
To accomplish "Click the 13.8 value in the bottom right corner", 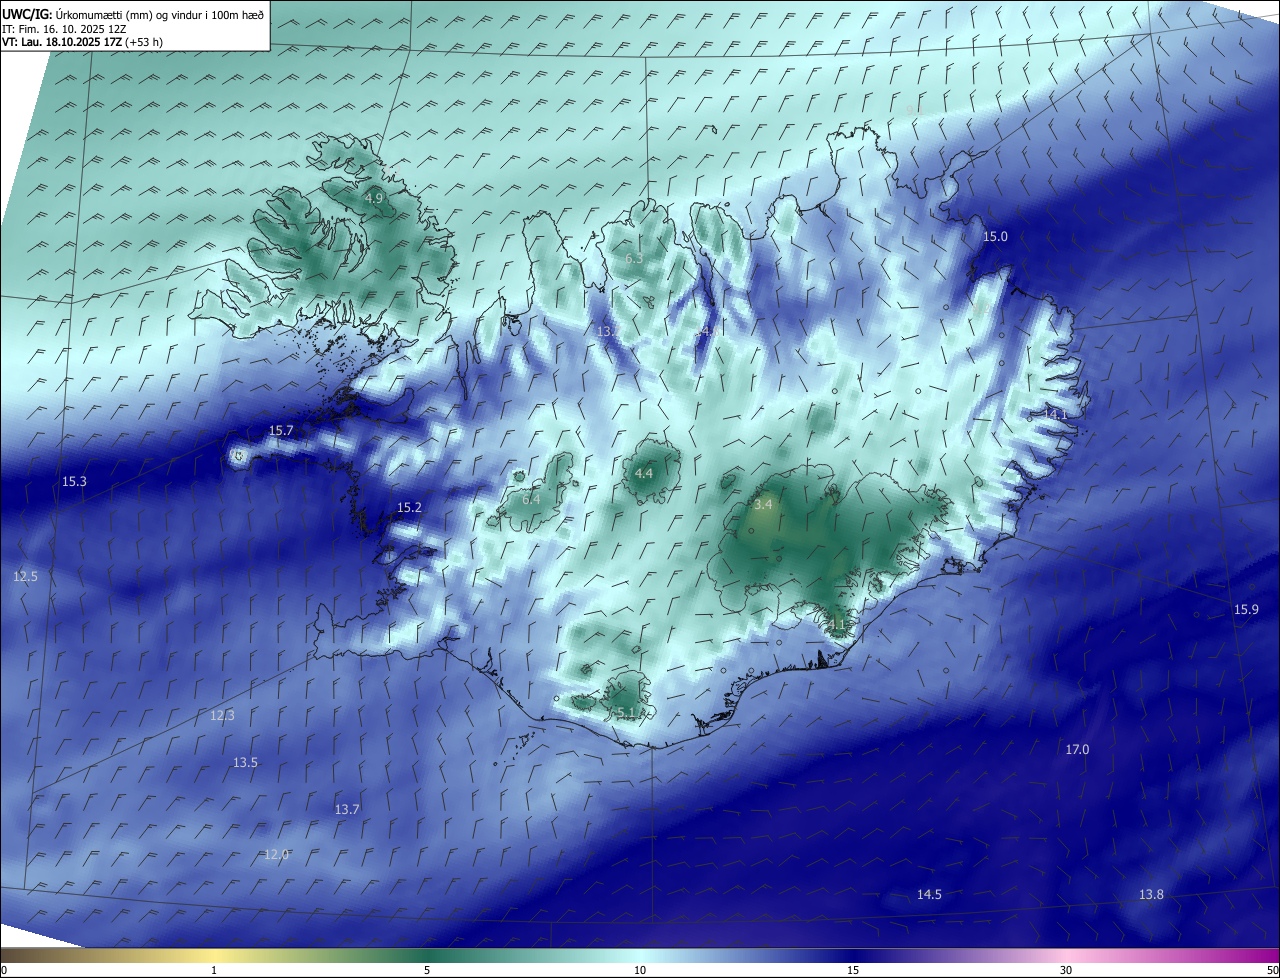I will click(x=1151, y=895).
